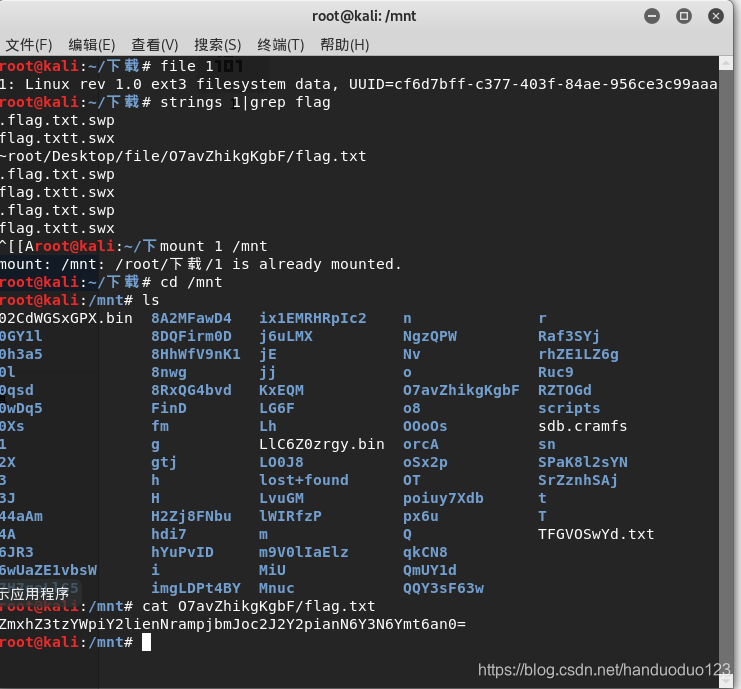Open the 搜索(S) menu

coord(217,45)
